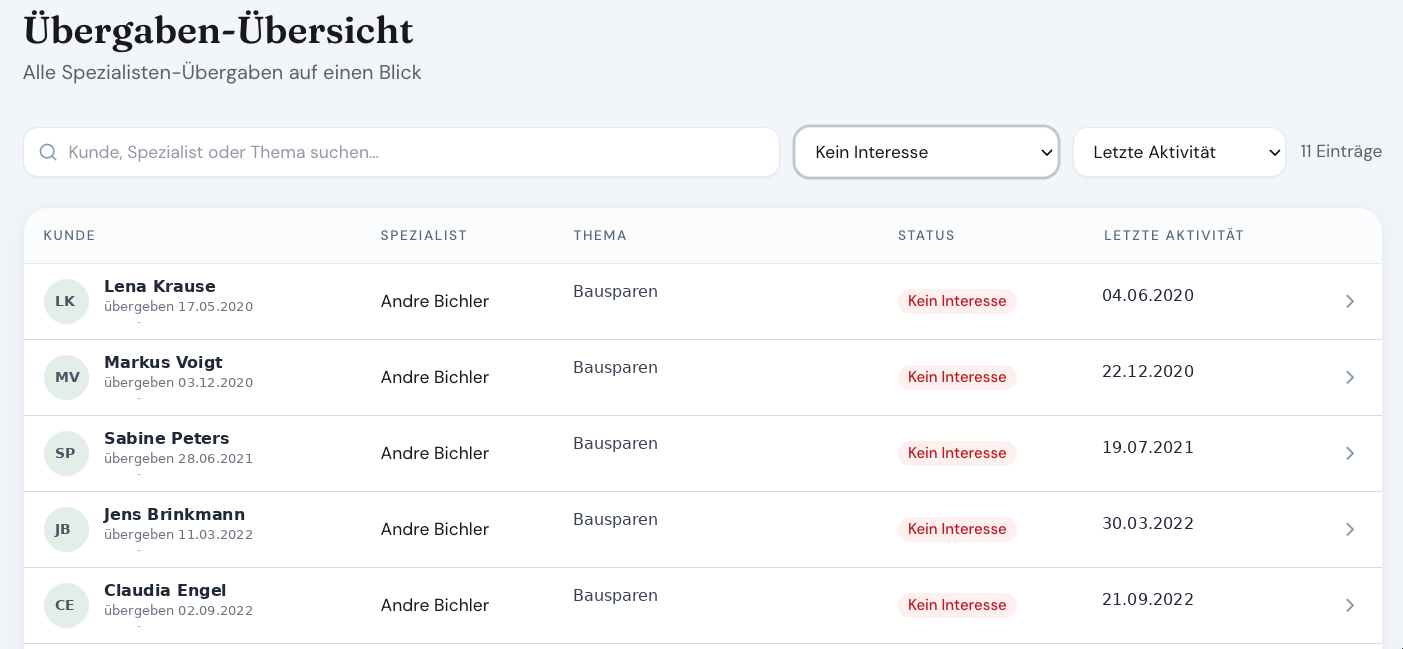Select the Lena Krause customer name
Viewport: 1403px width, 649px height.
(x=160, y=286)
